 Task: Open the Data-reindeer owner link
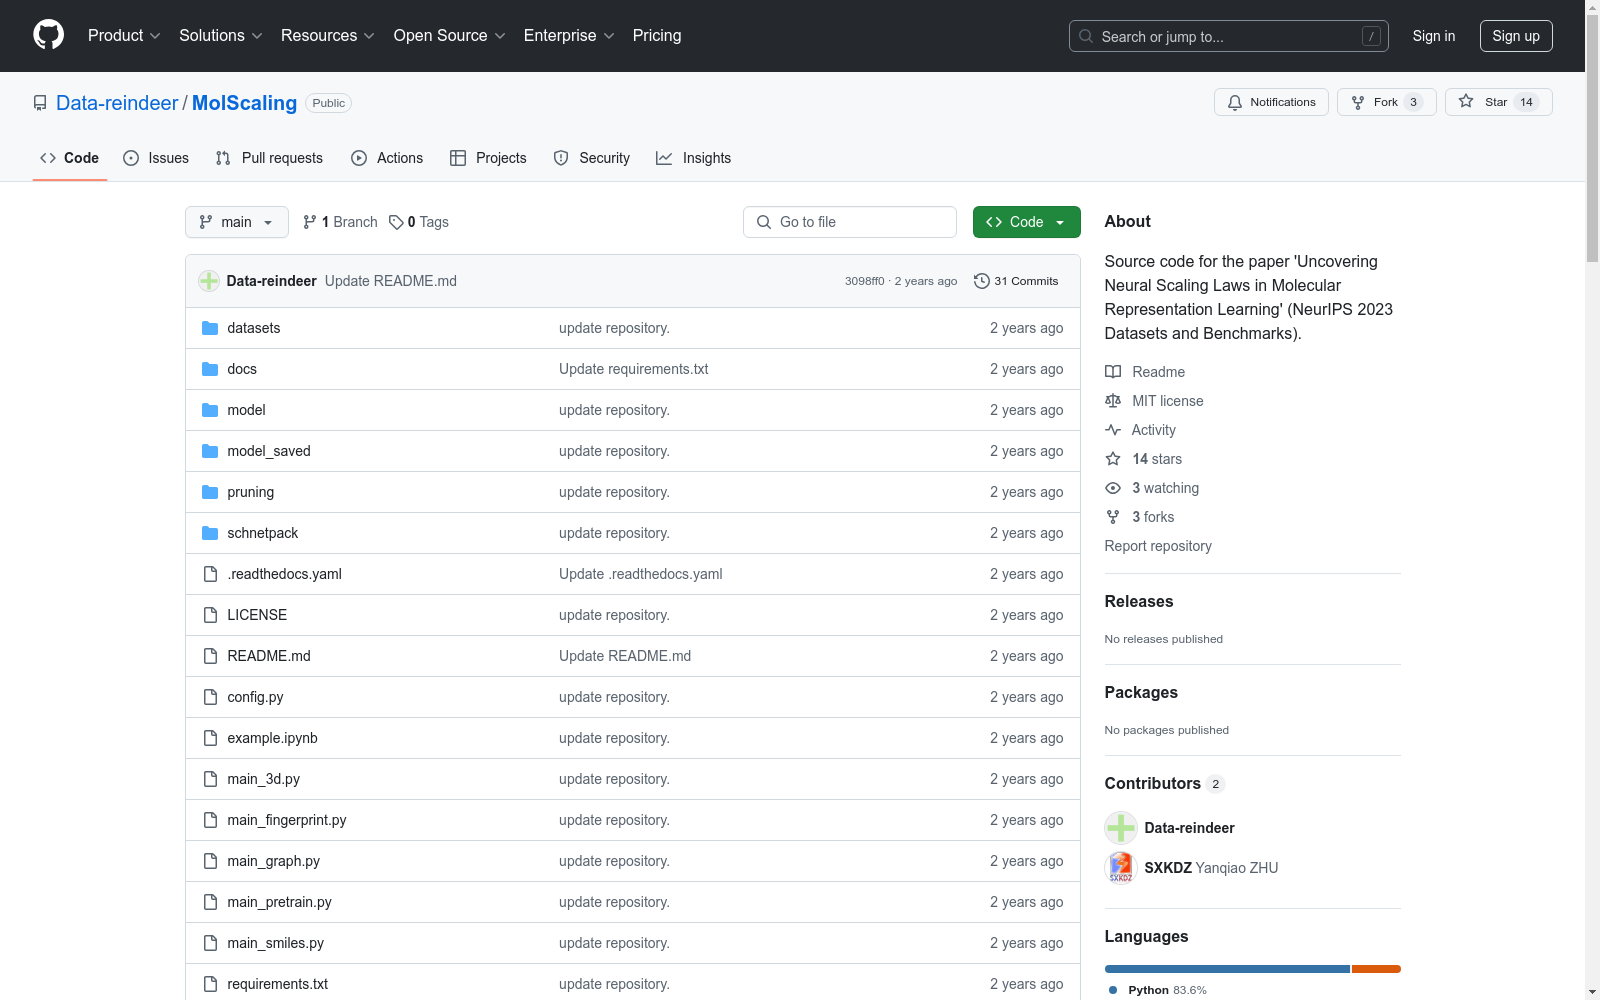117,103
